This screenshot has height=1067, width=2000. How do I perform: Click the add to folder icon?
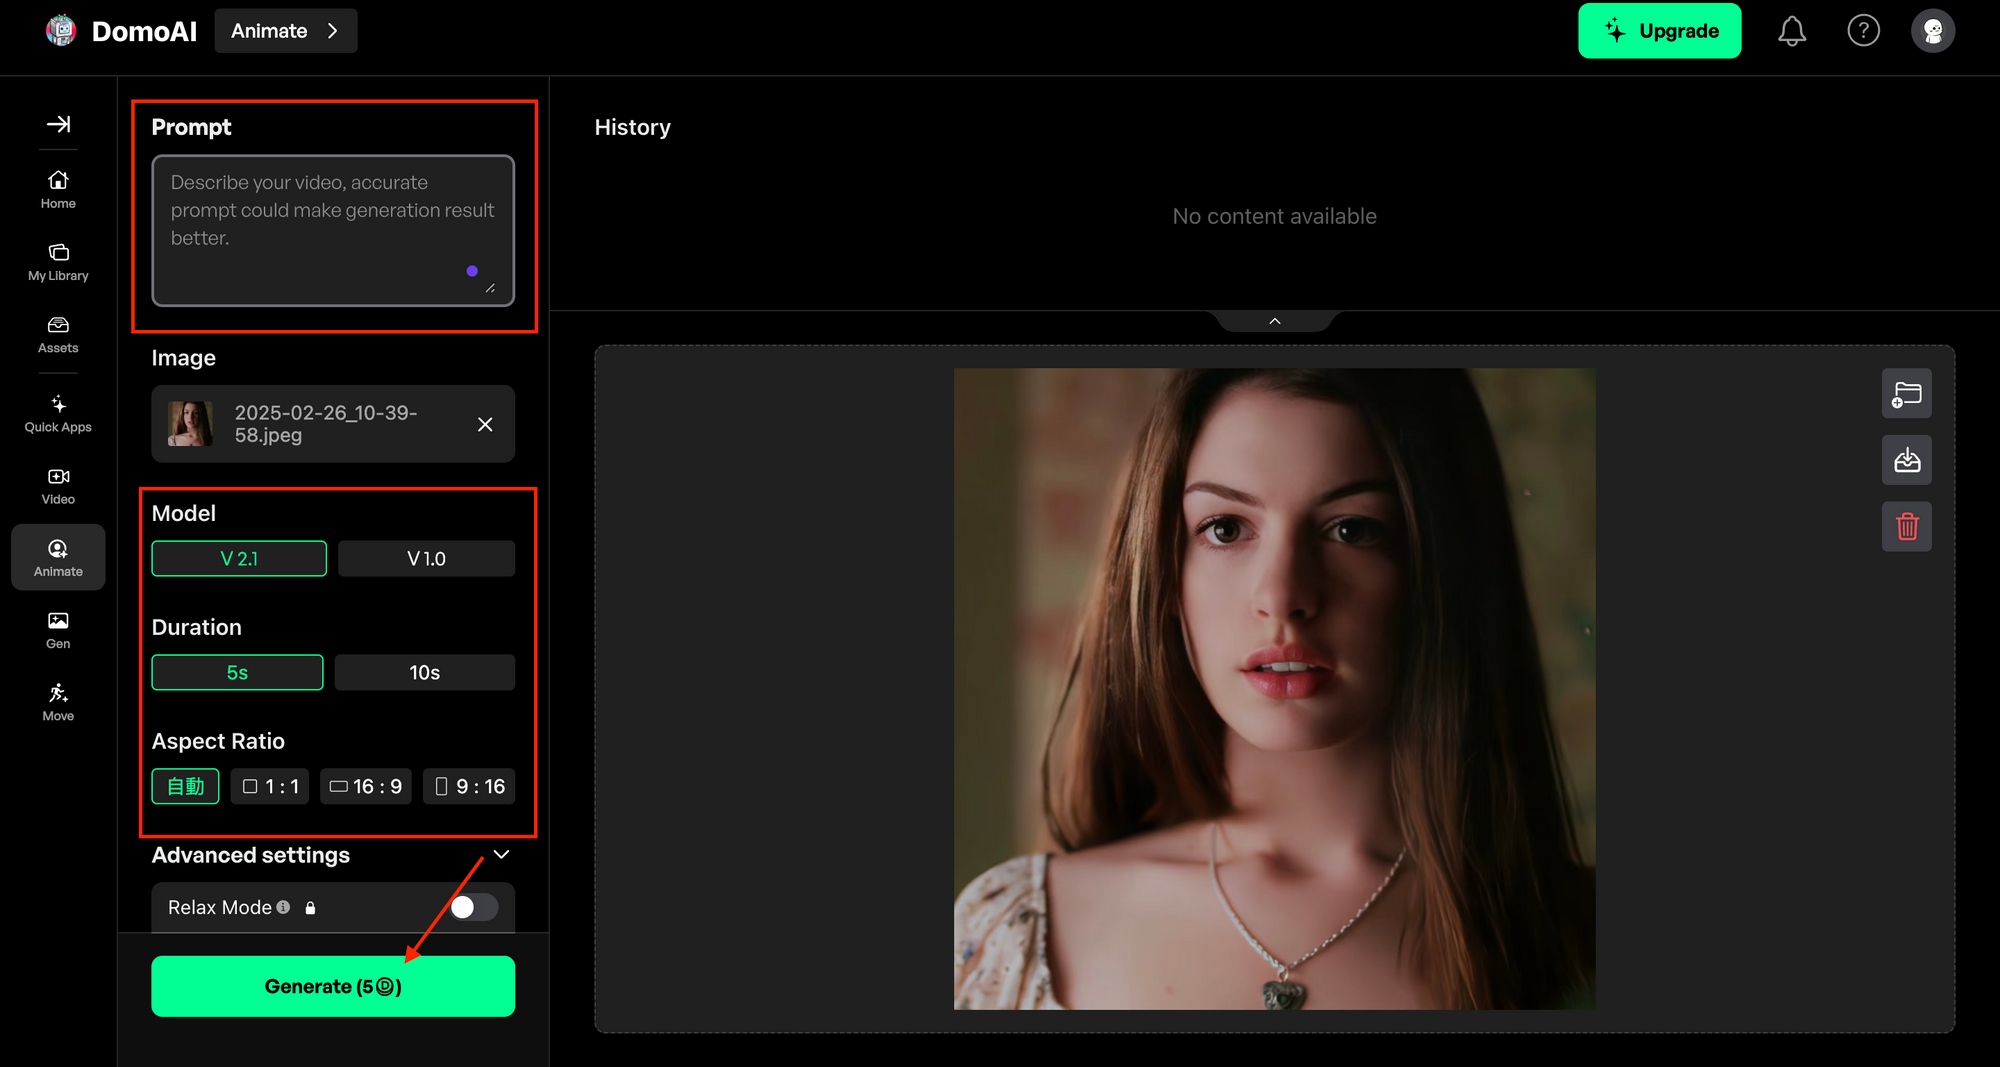tap(1906, 394)
